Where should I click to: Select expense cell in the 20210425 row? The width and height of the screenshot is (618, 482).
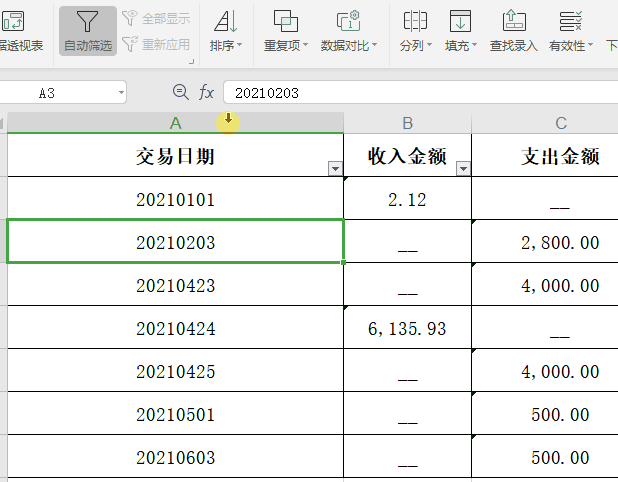(545, 370)
